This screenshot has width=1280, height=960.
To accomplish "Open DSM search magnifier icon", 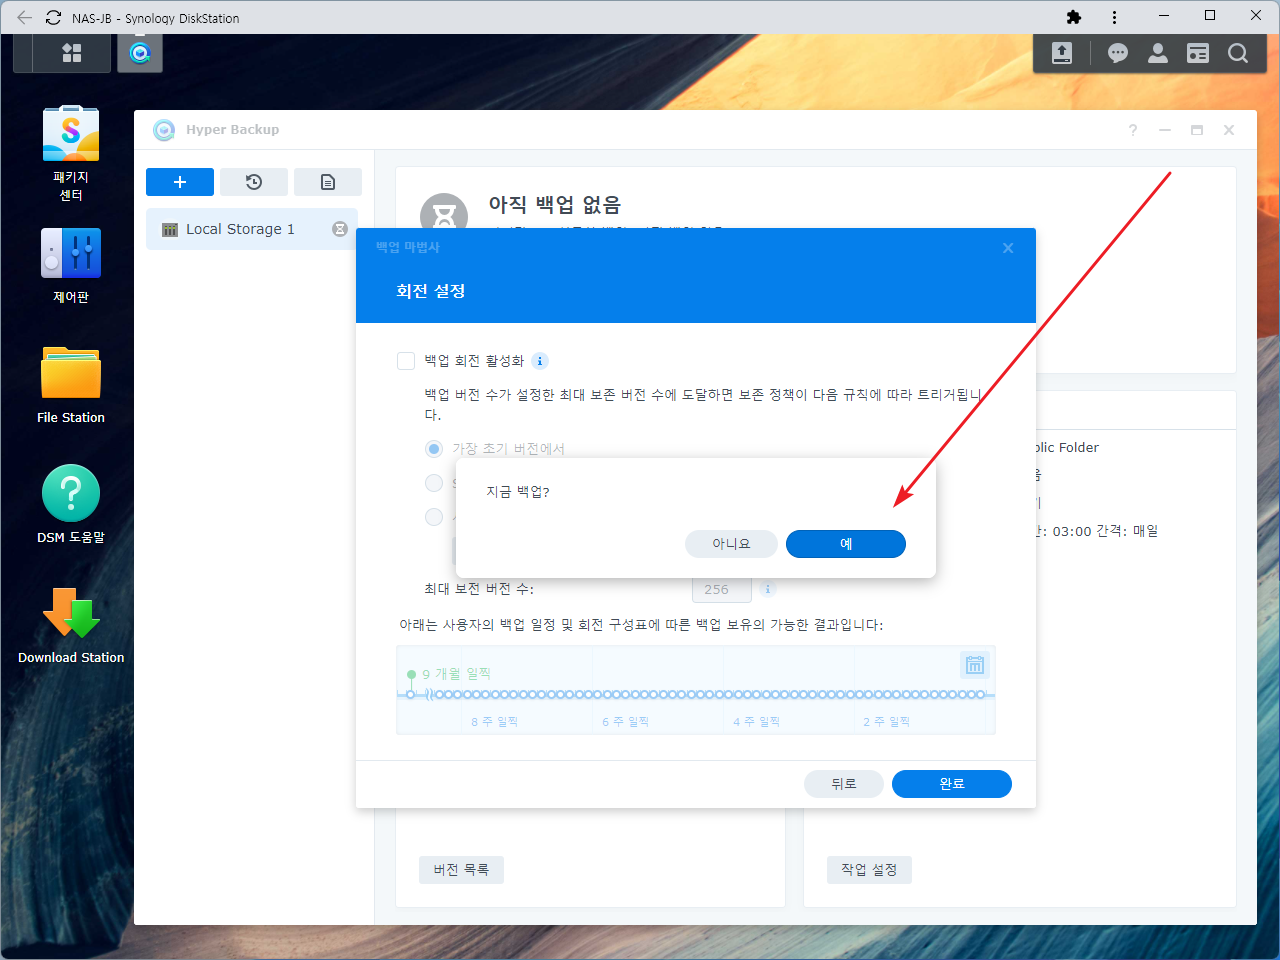I will coord(1238,53).
